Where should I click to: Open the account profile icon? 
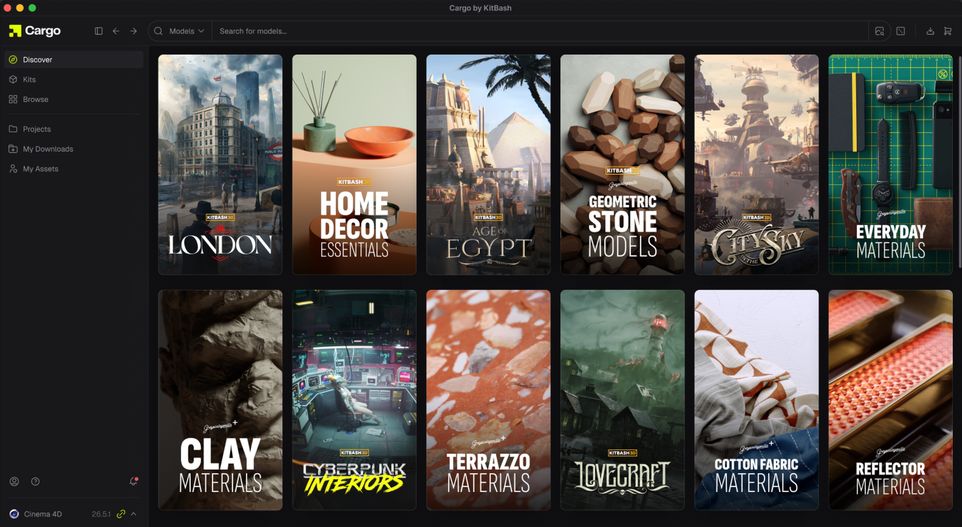[14, 482]
